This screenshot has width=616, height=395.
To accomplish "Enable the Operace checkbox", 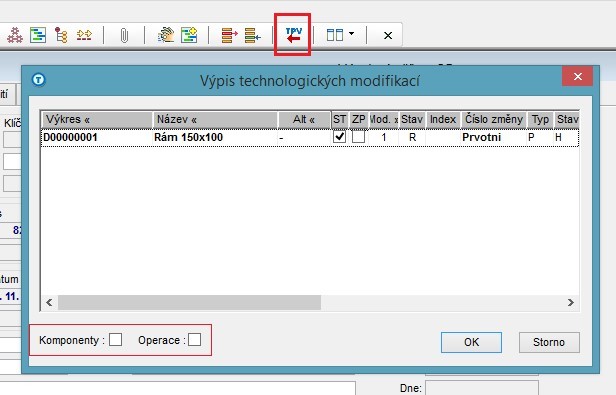I will [194, 340].
